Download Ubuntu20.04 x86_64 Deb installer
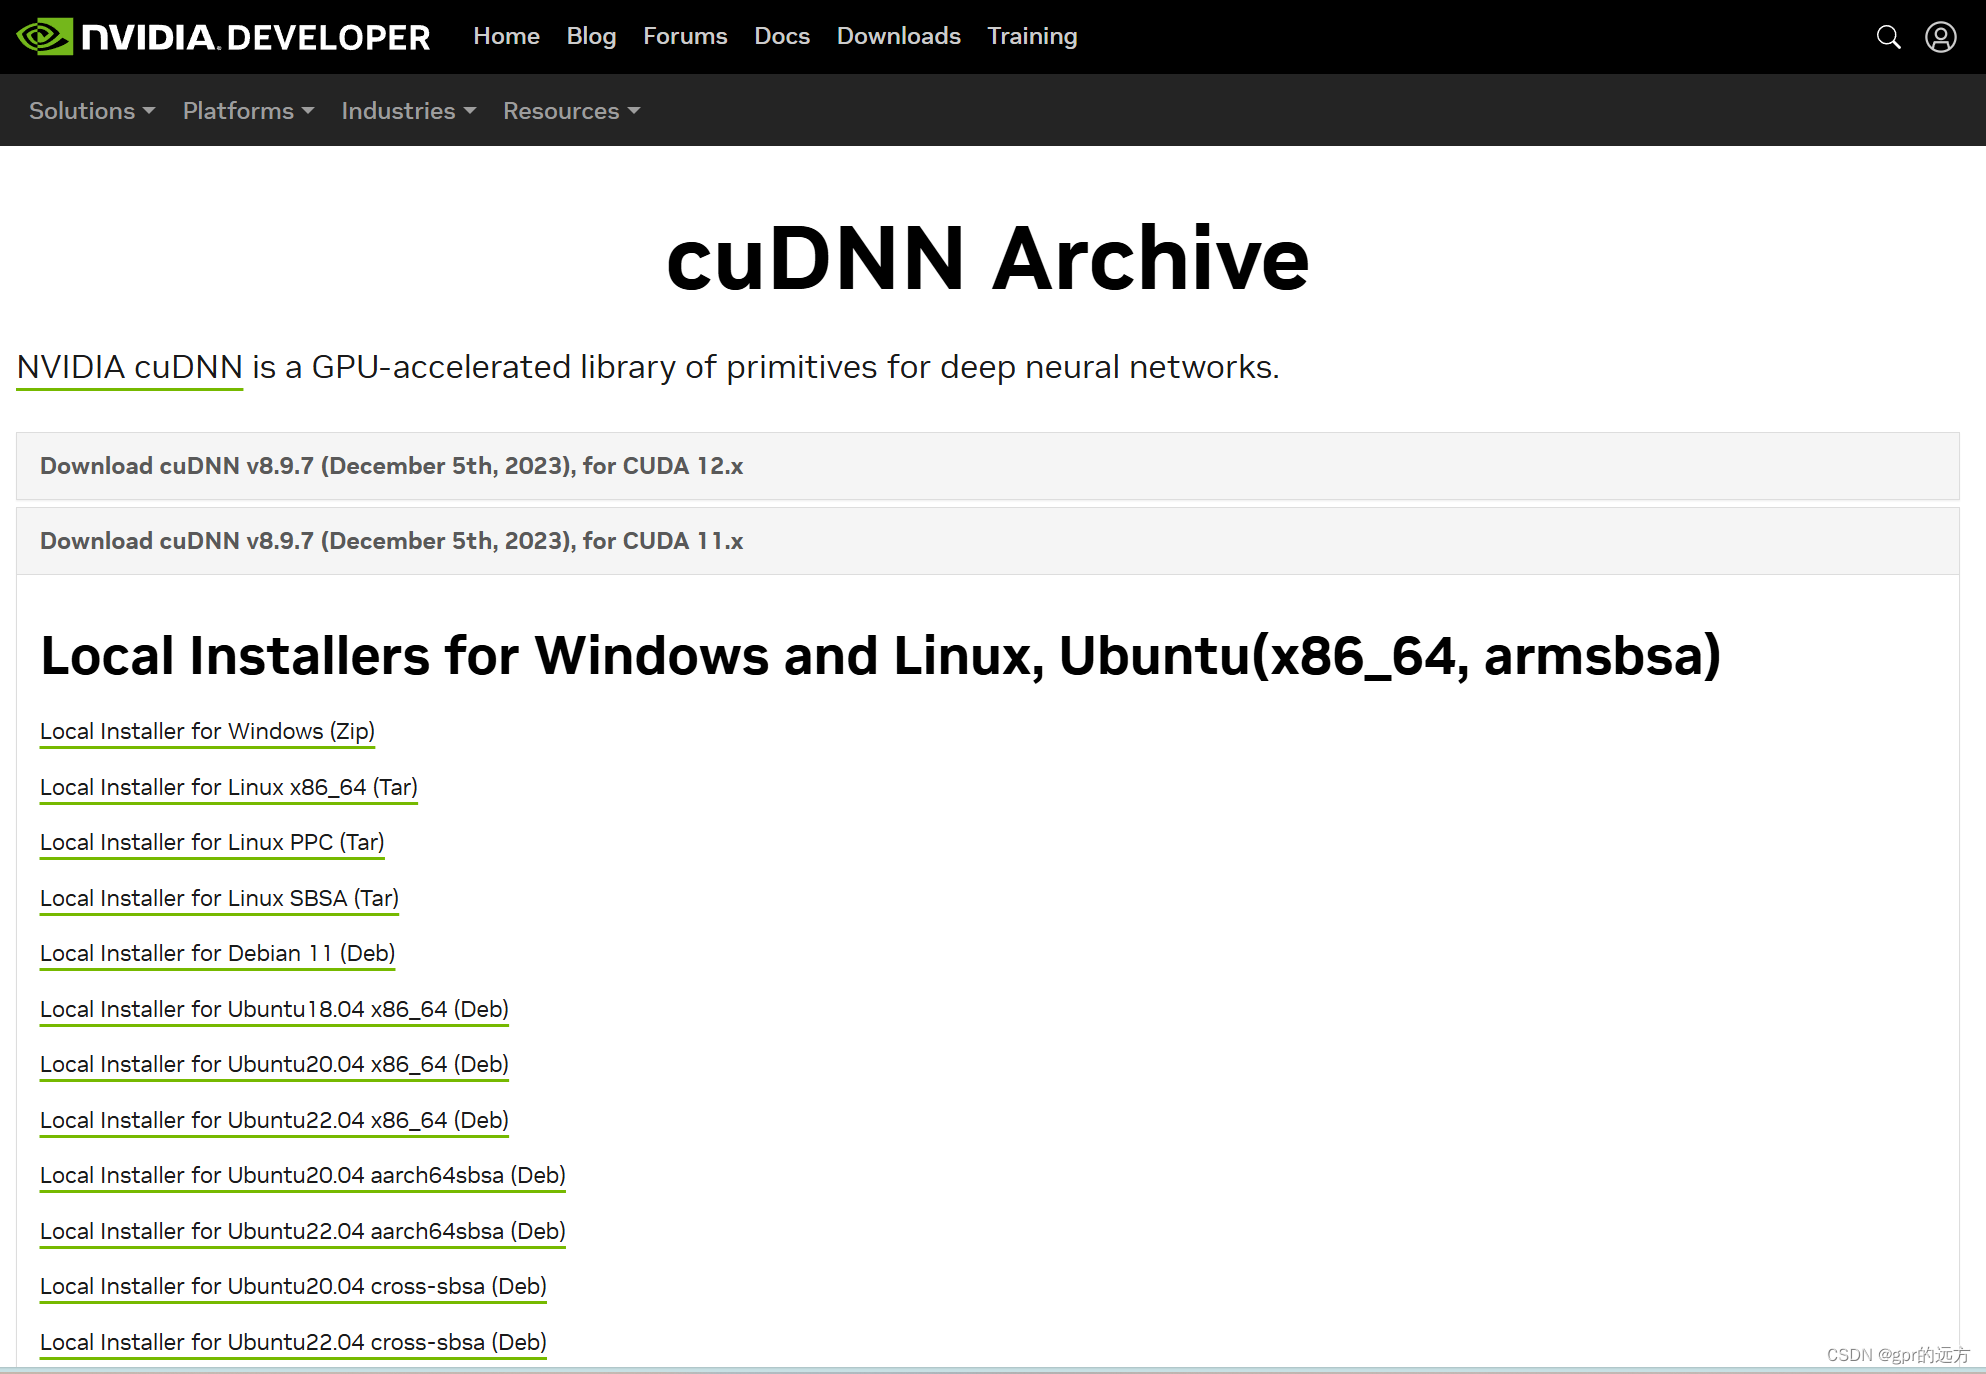 pos(274,1065)
